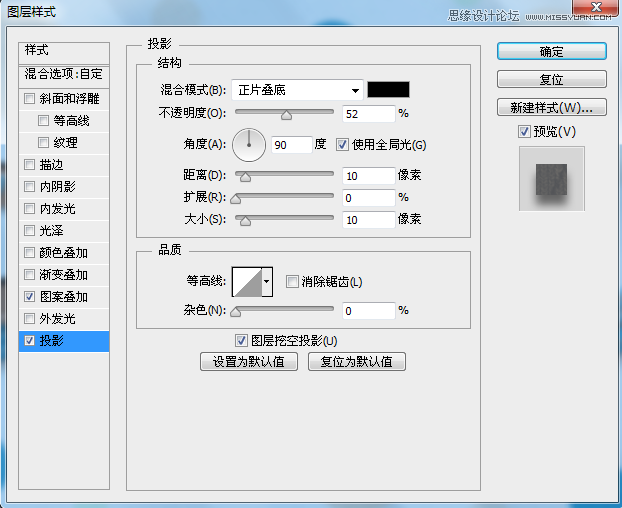
Task: Open the contour curve thumbnail editor
Action: pyautogui.click(x=247, y=282)
